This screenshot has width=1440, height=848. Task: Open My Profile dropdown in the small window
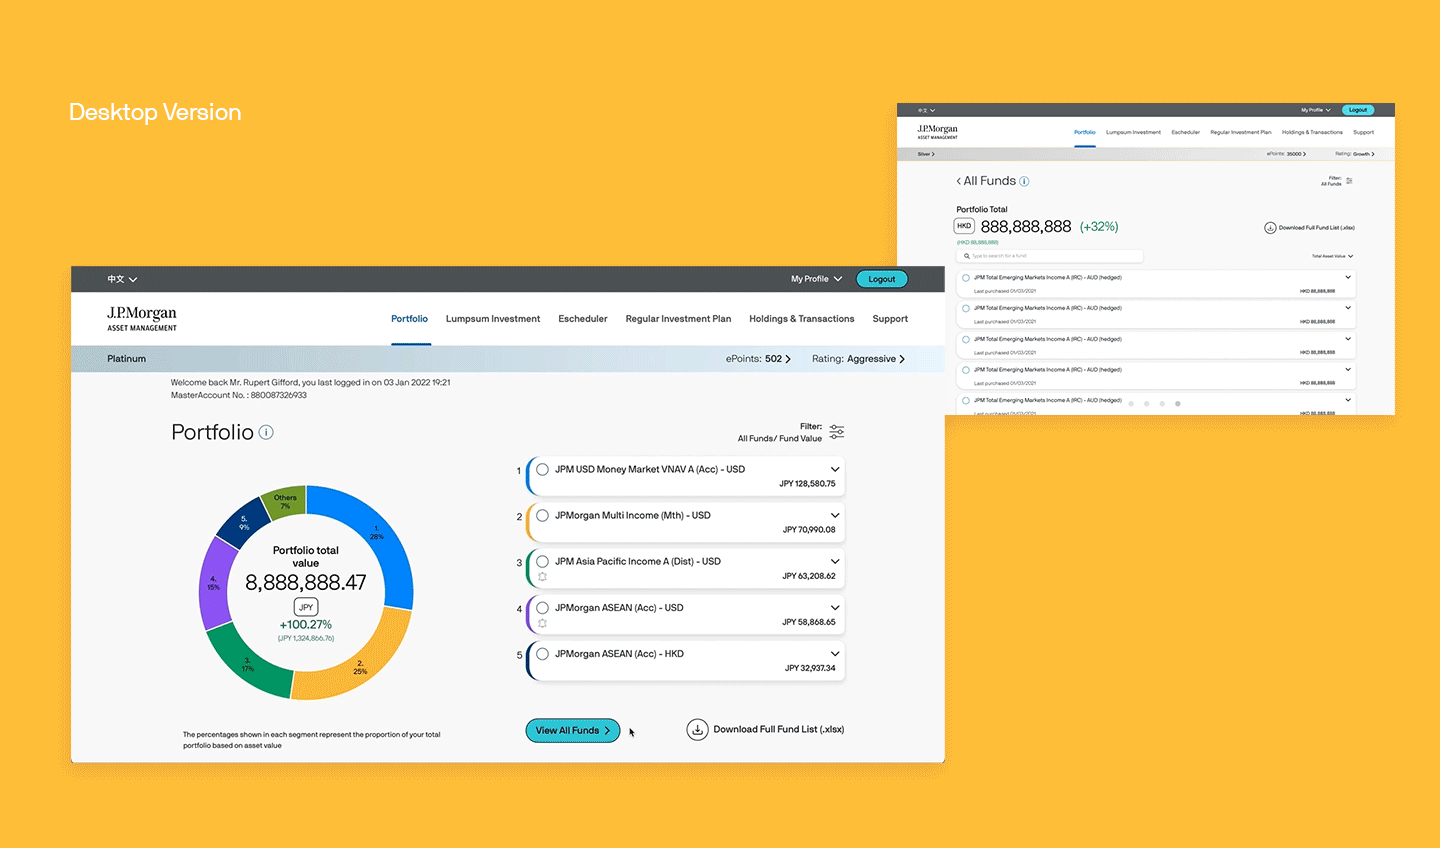pos(1316,110)
